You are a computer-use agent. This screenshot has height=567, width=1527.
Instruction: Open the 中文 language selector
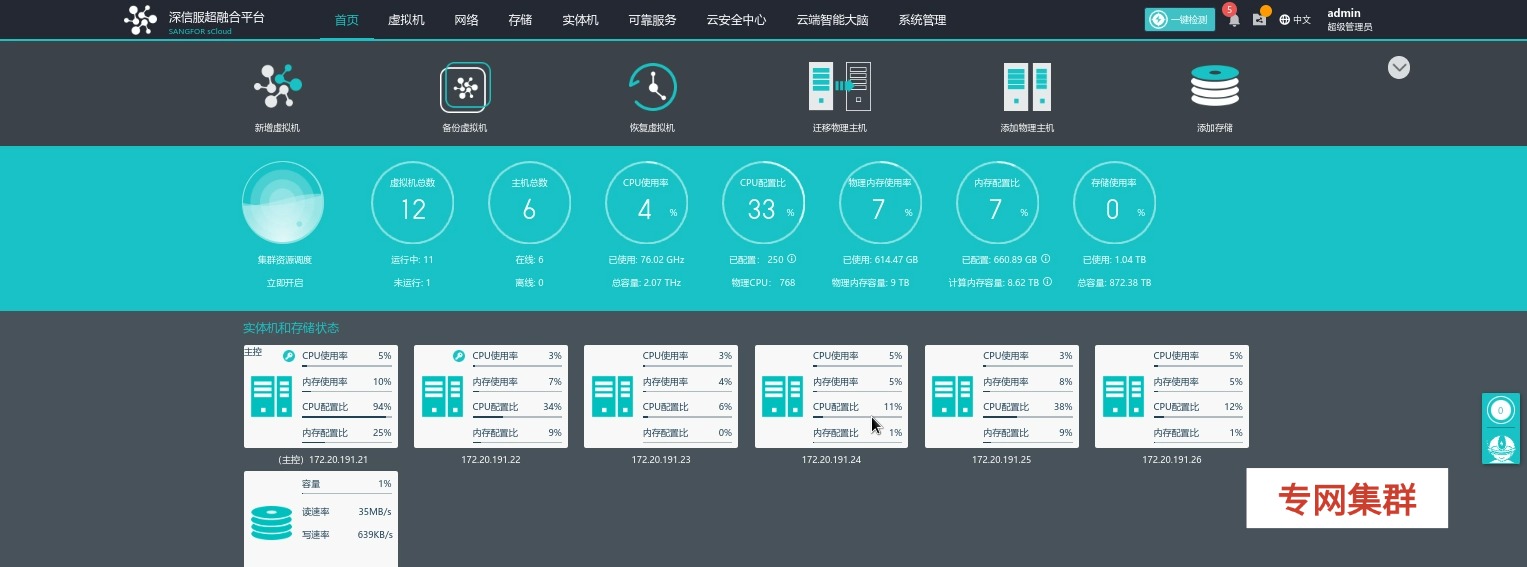1295,19
